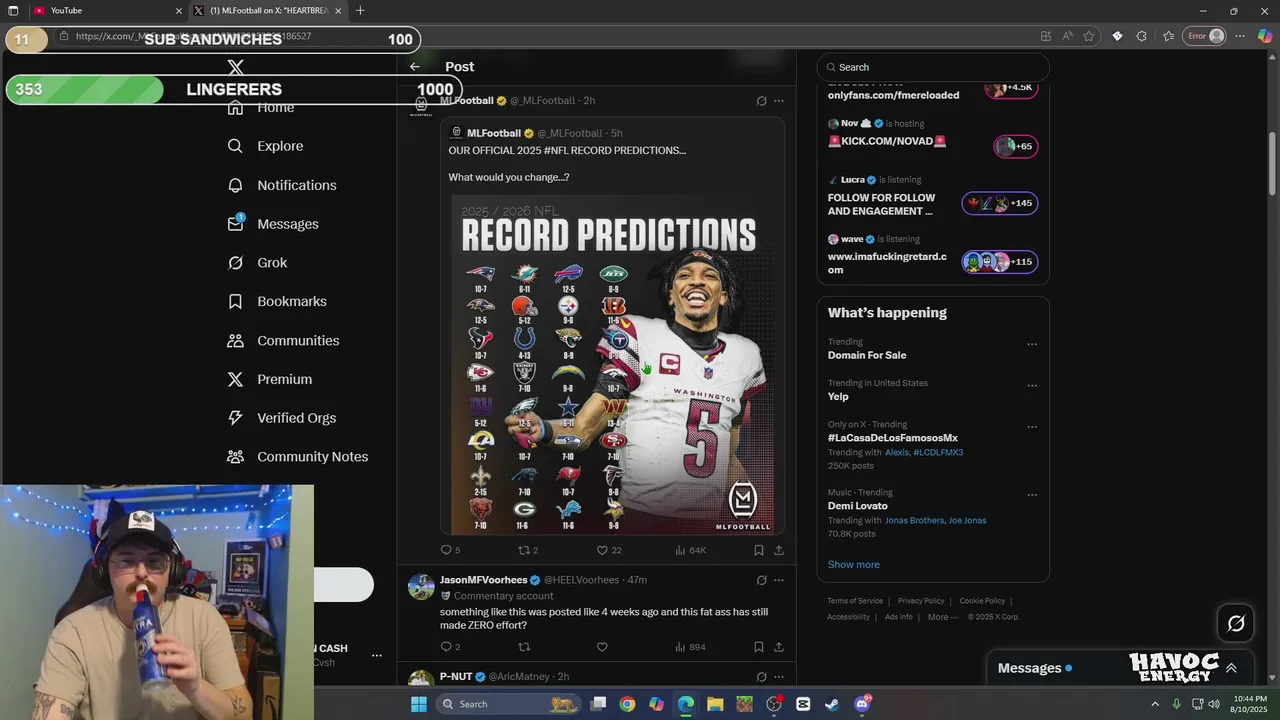The image size is (1280, 720).
Task: Open Edge settings and more menu
Action: point(1240,36)
